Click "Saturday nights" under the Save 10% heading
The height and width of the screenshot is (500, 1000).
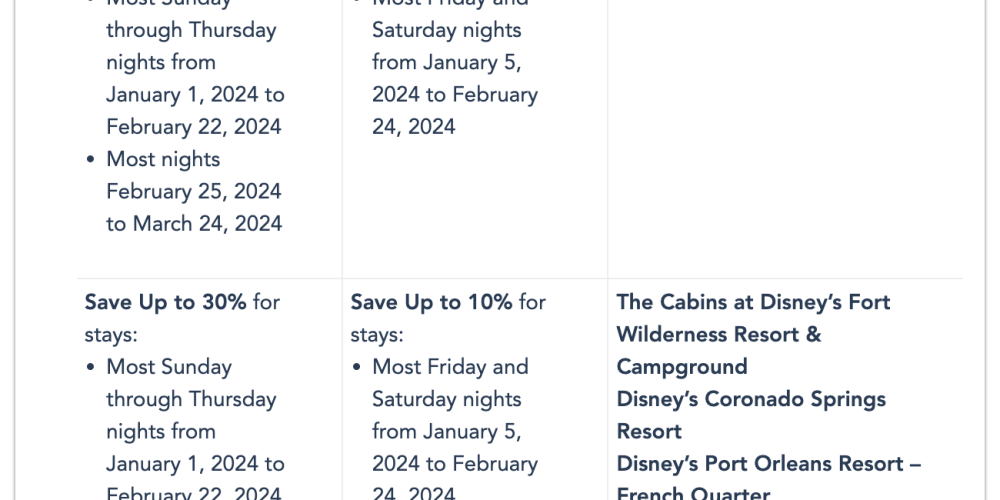point(446,400)
